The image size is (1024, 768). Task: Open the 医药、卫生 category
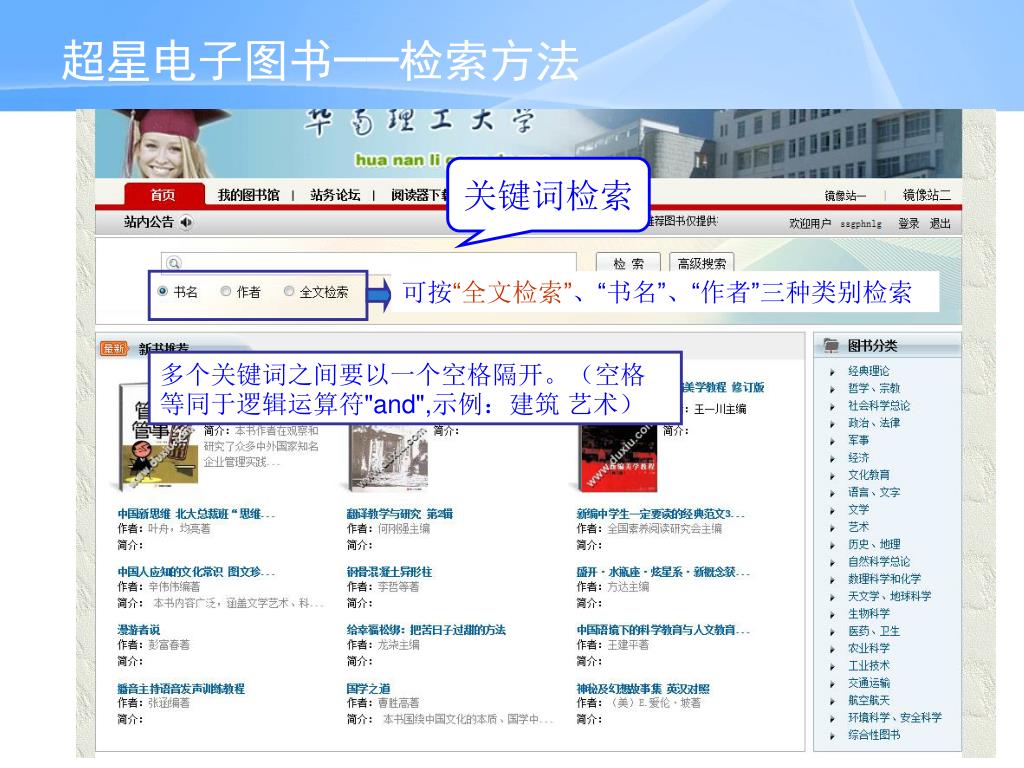874,631
